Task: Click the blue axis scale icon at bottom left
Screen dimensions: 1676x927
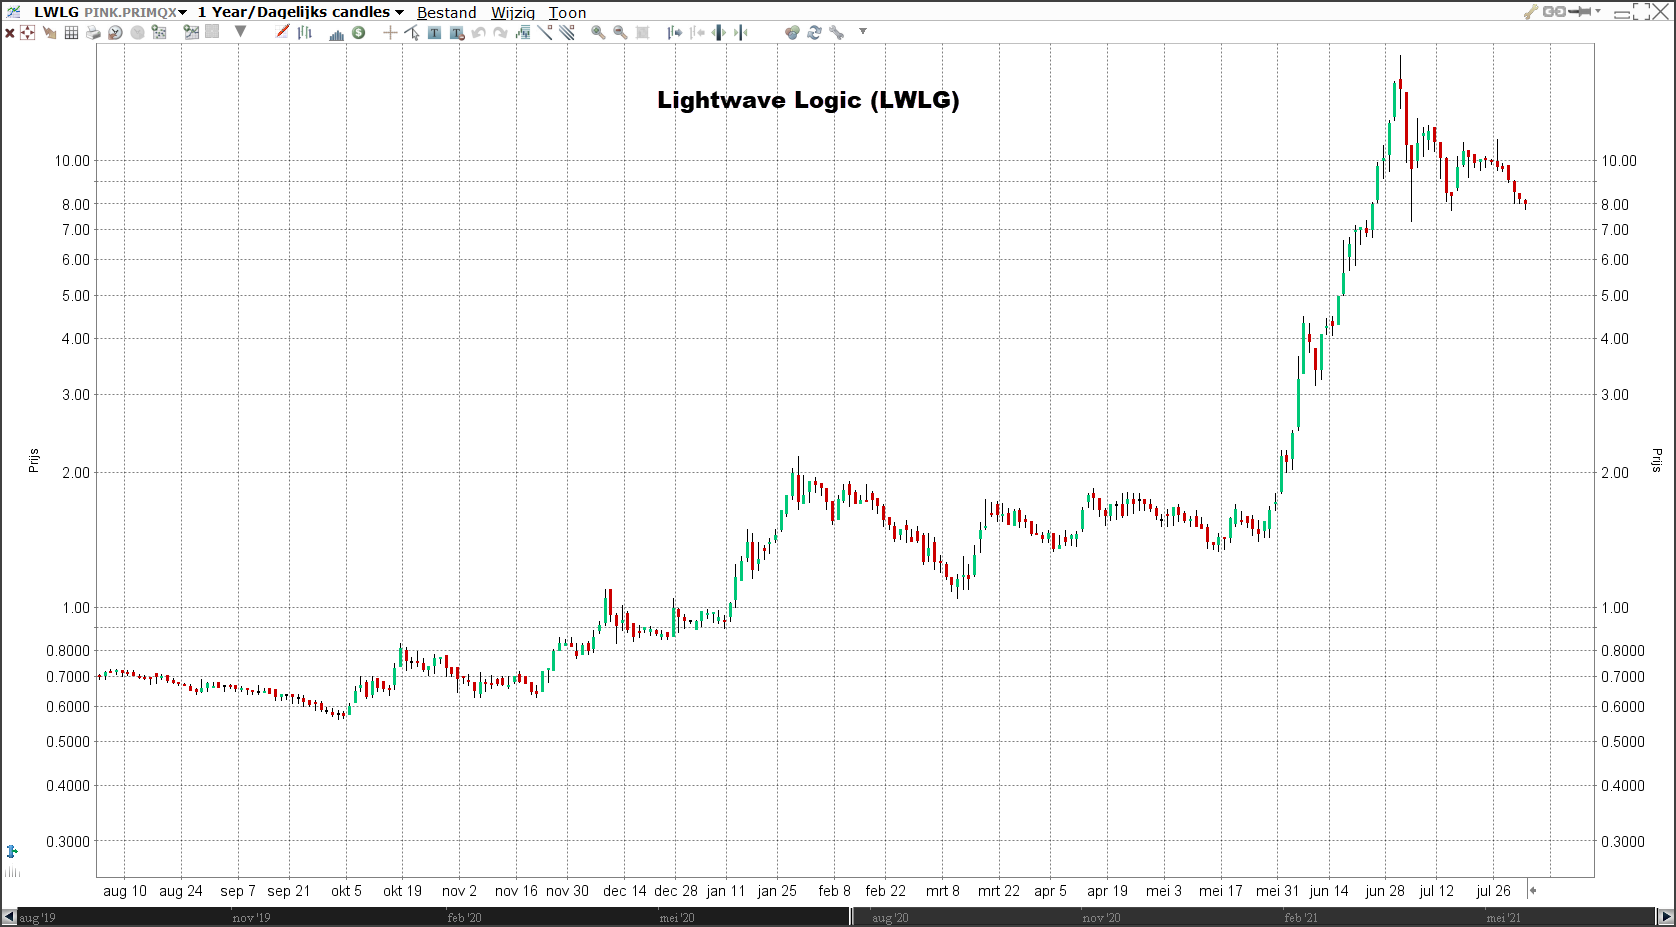Action: tap(12, 851)
